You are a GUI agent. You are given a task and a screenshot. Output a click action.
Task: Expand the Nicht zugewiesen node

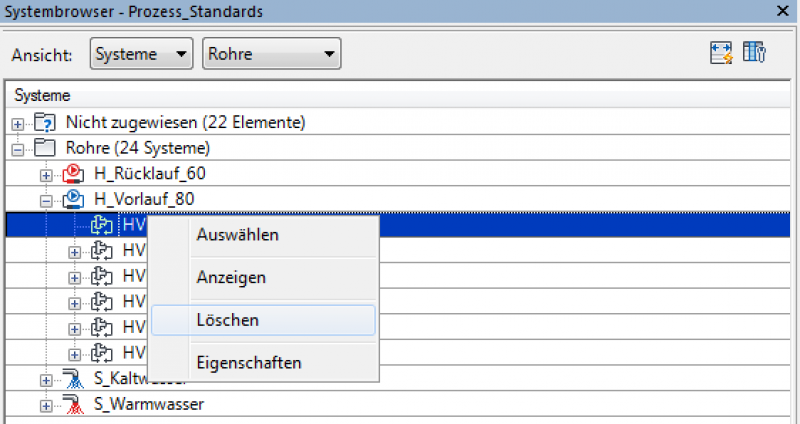pyautogui.click(x=17, y=122)
